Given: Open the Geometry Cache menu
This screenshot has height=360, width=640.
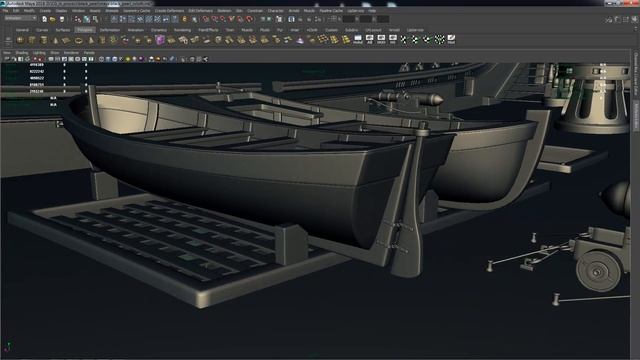Looking at the screenshot, I should (x=136, y=11).
